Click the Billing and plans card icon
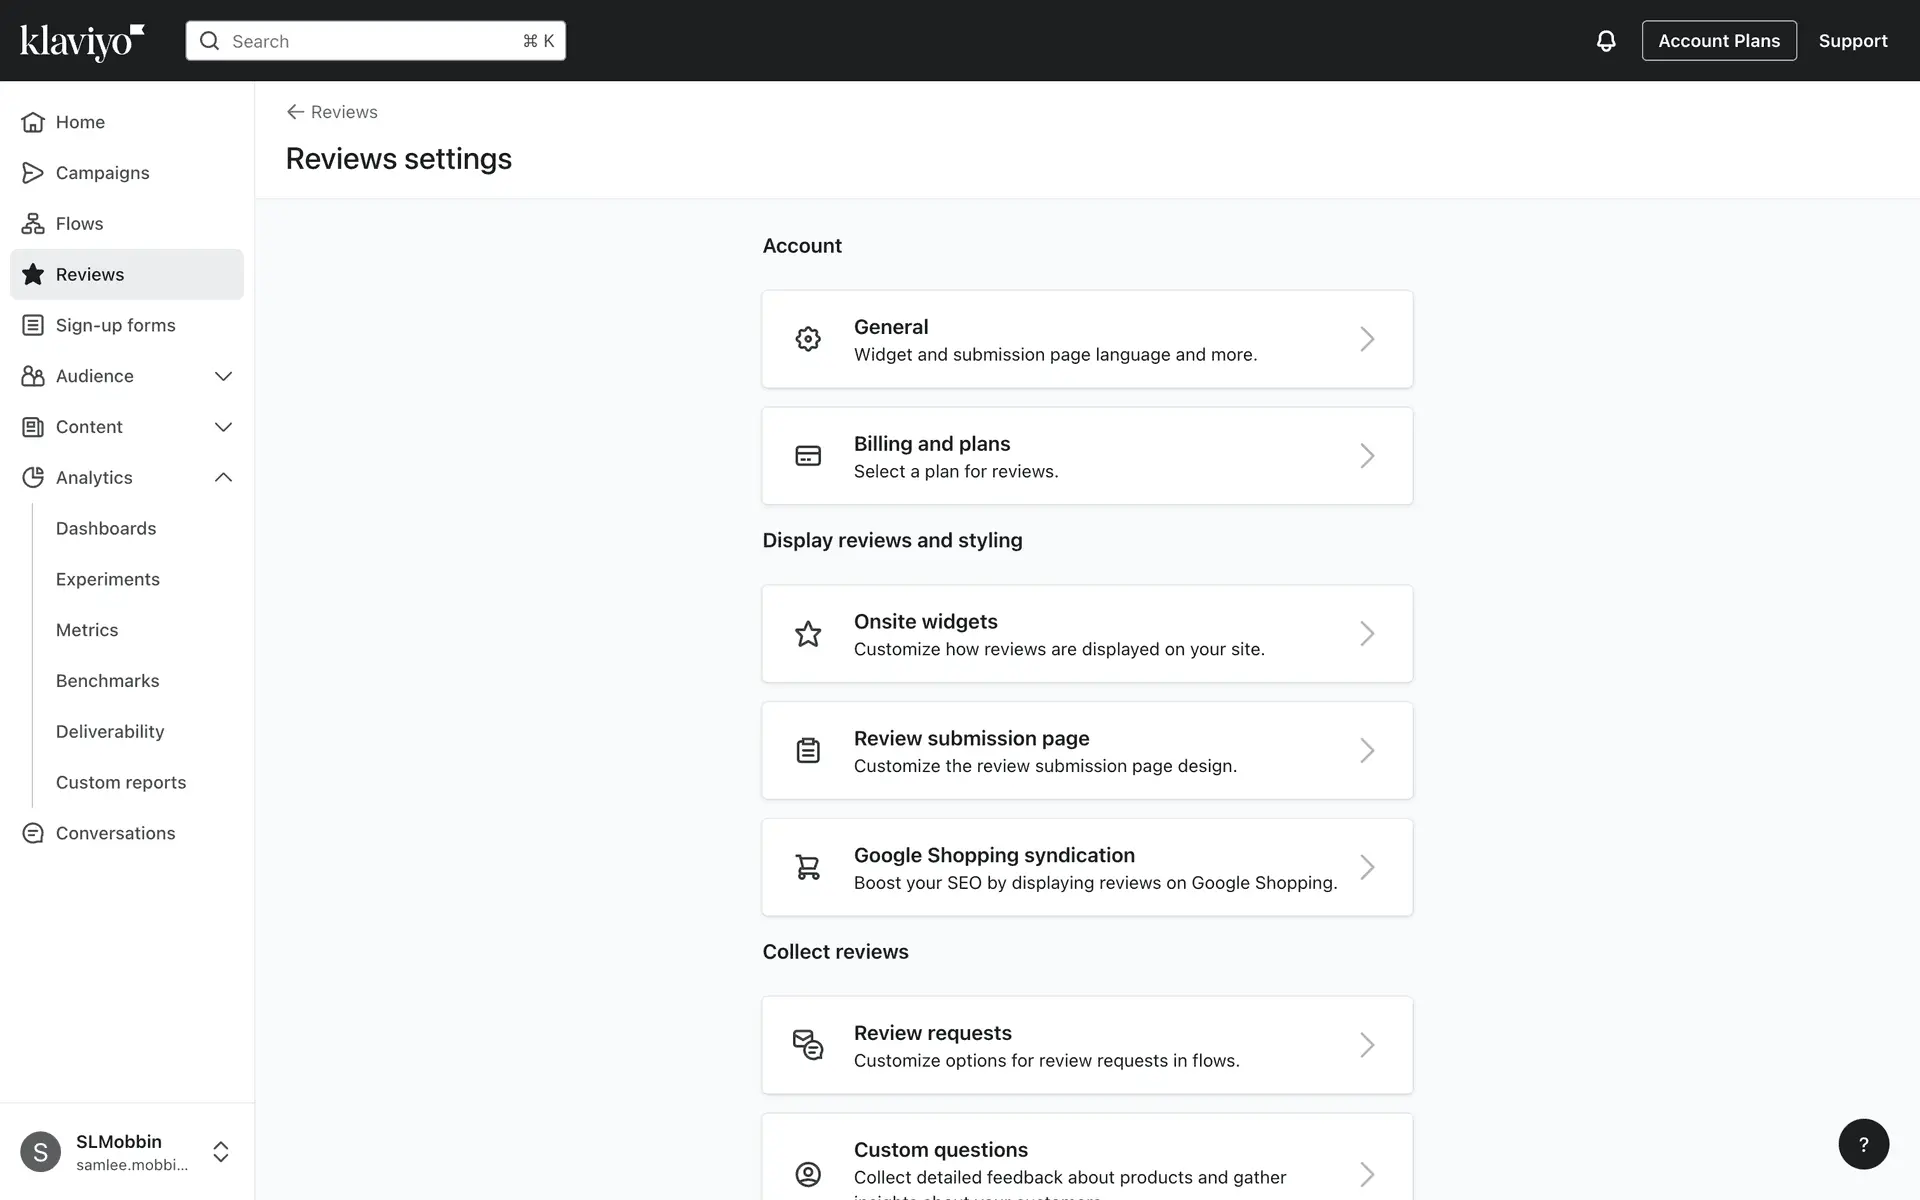Screen dimensions: 1920x1200 pos(808,456)
